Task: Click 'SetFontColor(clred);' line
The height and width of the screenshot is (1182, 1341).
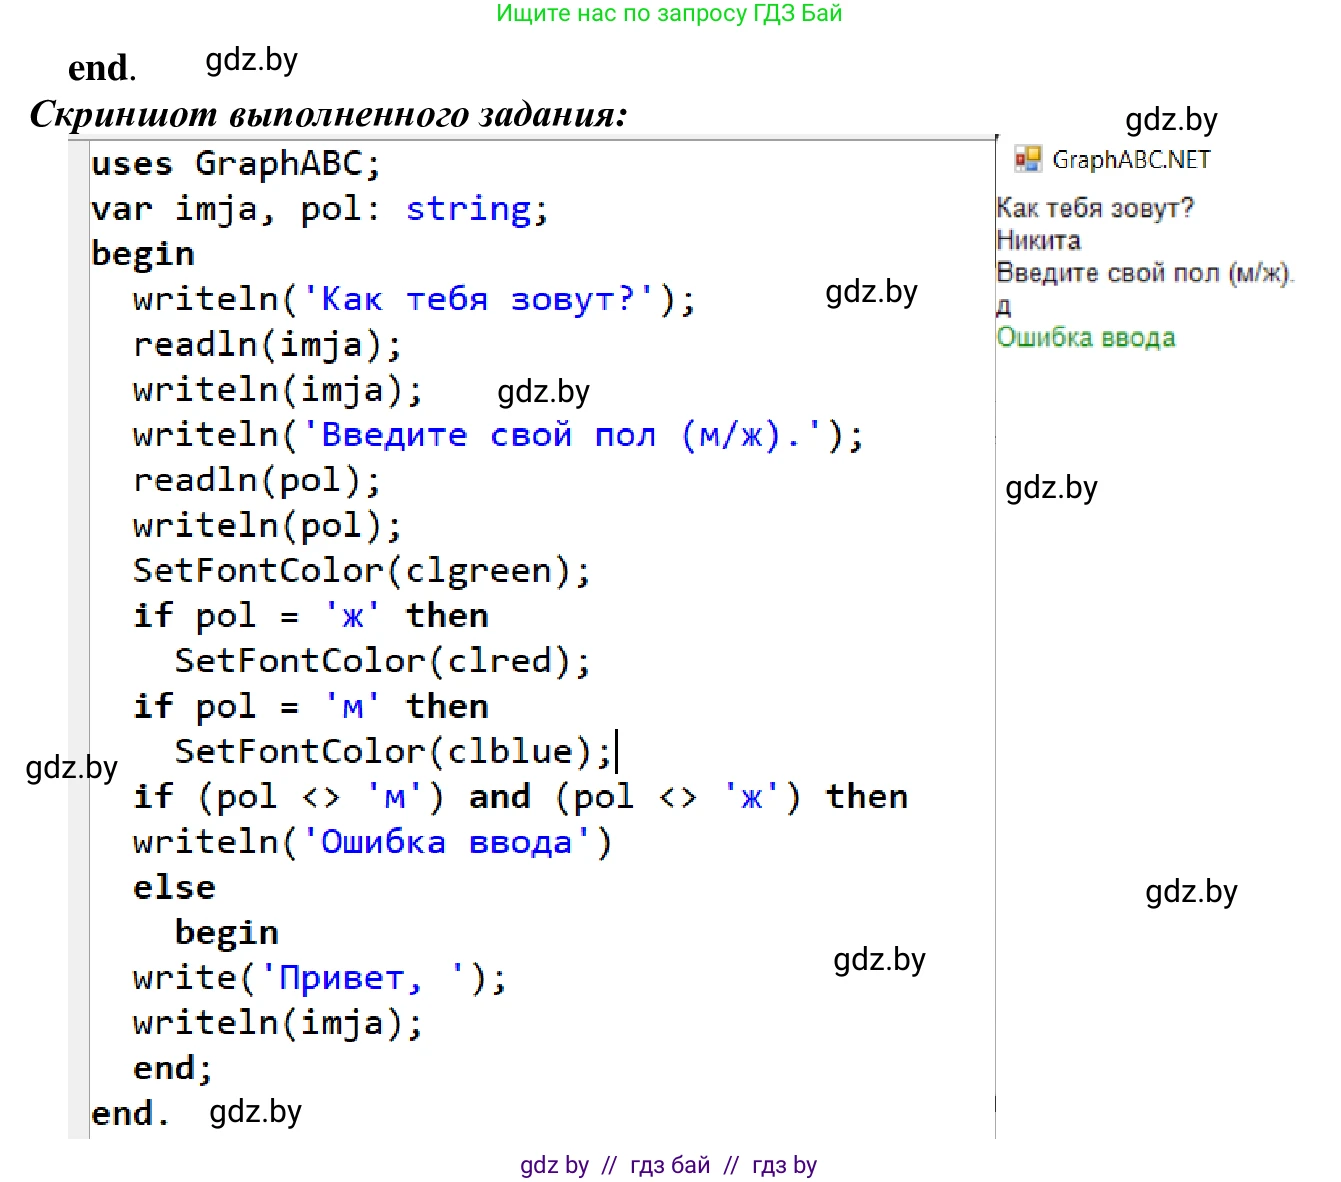Action: tap(382, 661)
